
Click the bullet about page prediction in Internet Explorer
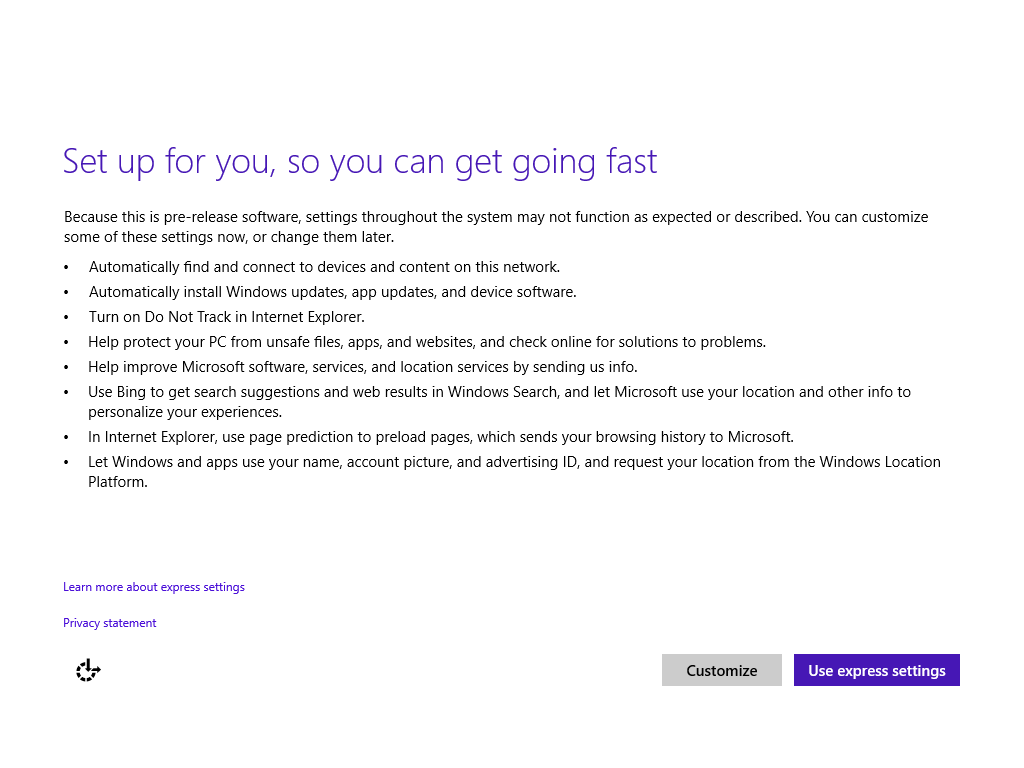point(441,437)
